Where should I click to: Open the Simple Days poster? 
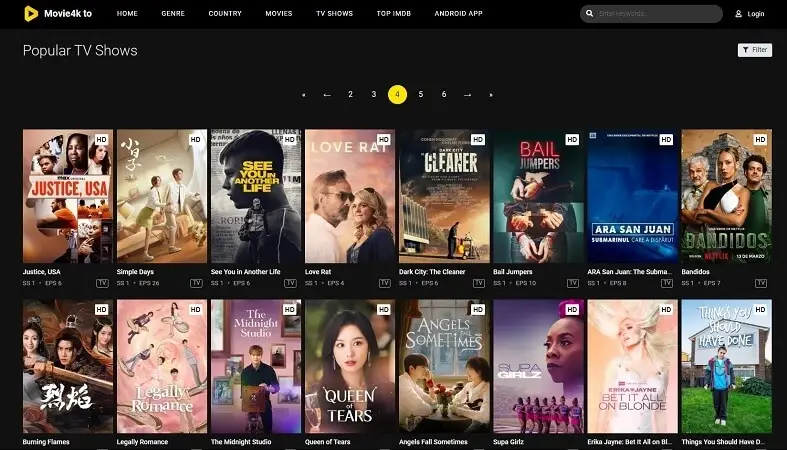[162, 196]
